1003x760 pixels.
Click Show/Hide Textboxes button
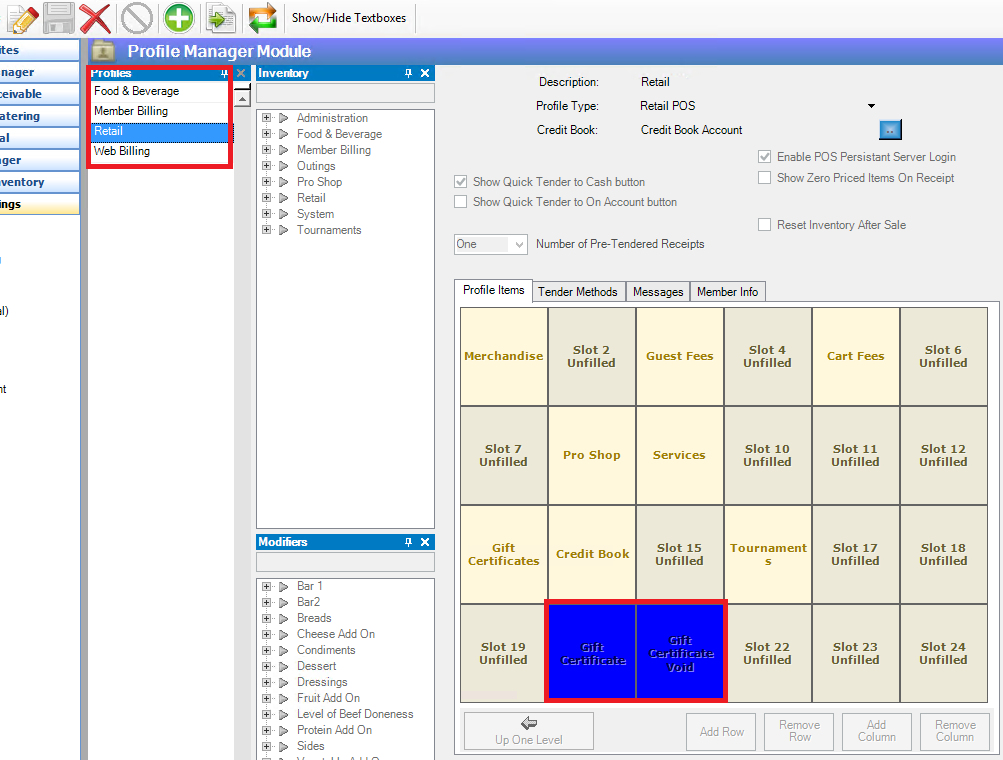coord(349,18)
